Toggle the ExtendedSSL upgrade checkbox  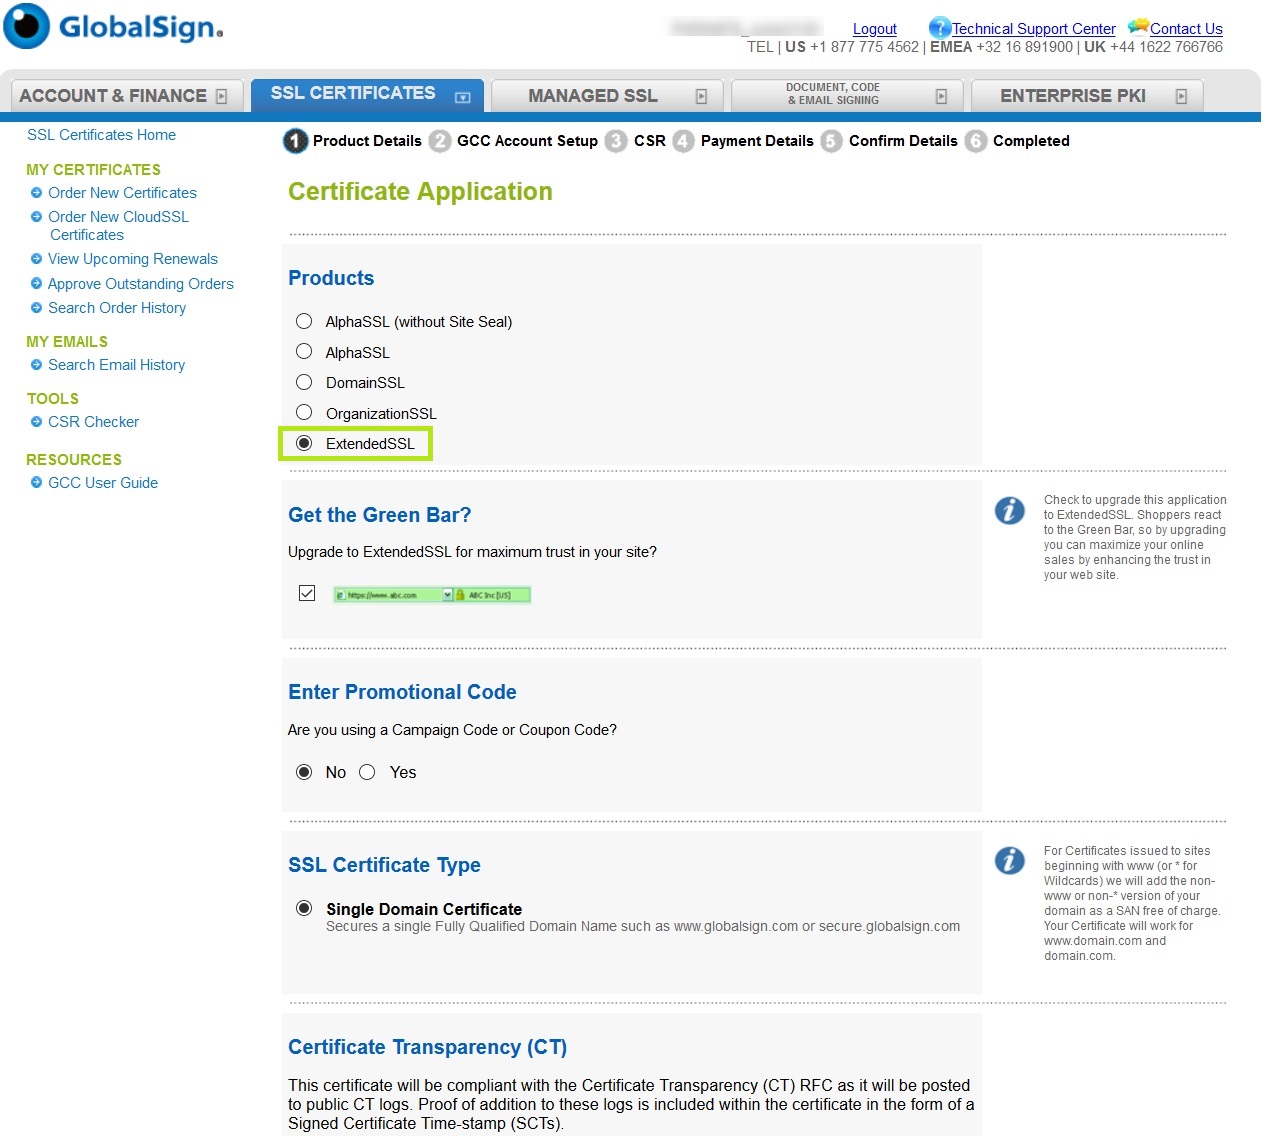click(x=307, y=594)
